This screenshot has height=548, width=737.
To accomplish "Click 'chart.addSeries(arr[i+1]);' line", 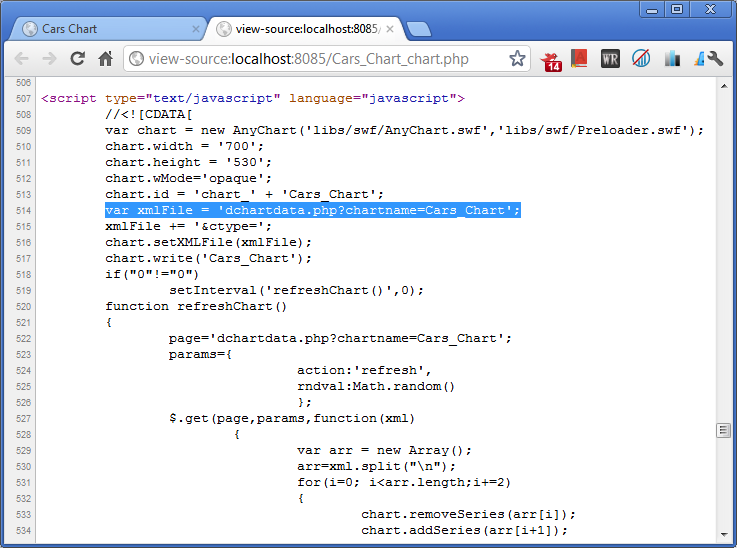I will tap(464, 530).
